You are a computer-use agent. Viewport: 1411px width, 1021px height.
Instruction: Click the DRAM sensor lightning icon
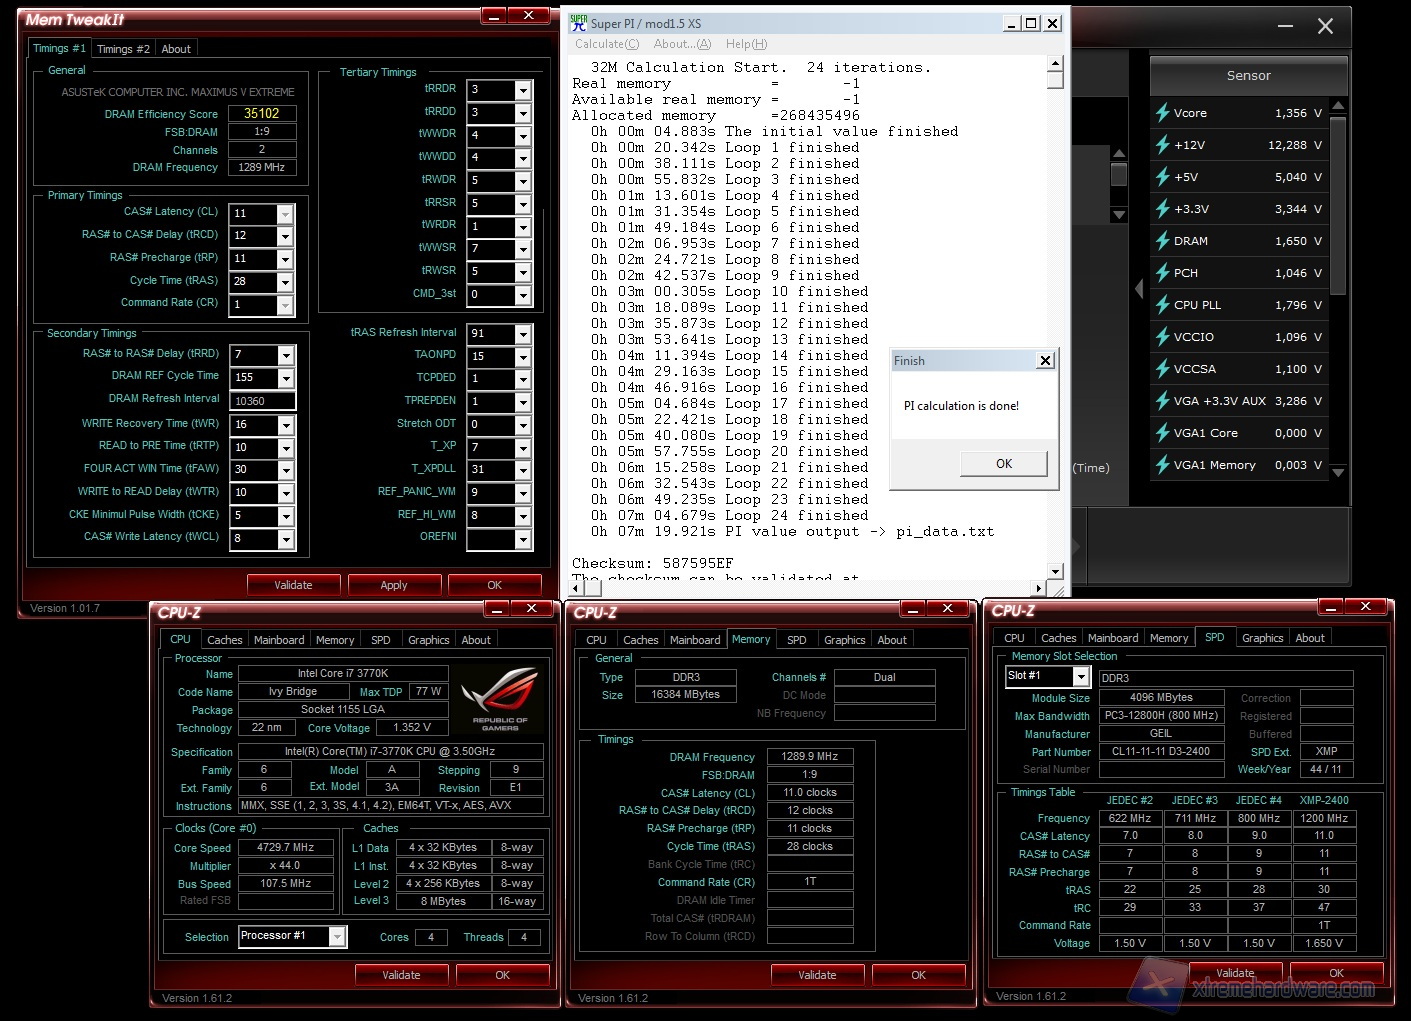1162,241
